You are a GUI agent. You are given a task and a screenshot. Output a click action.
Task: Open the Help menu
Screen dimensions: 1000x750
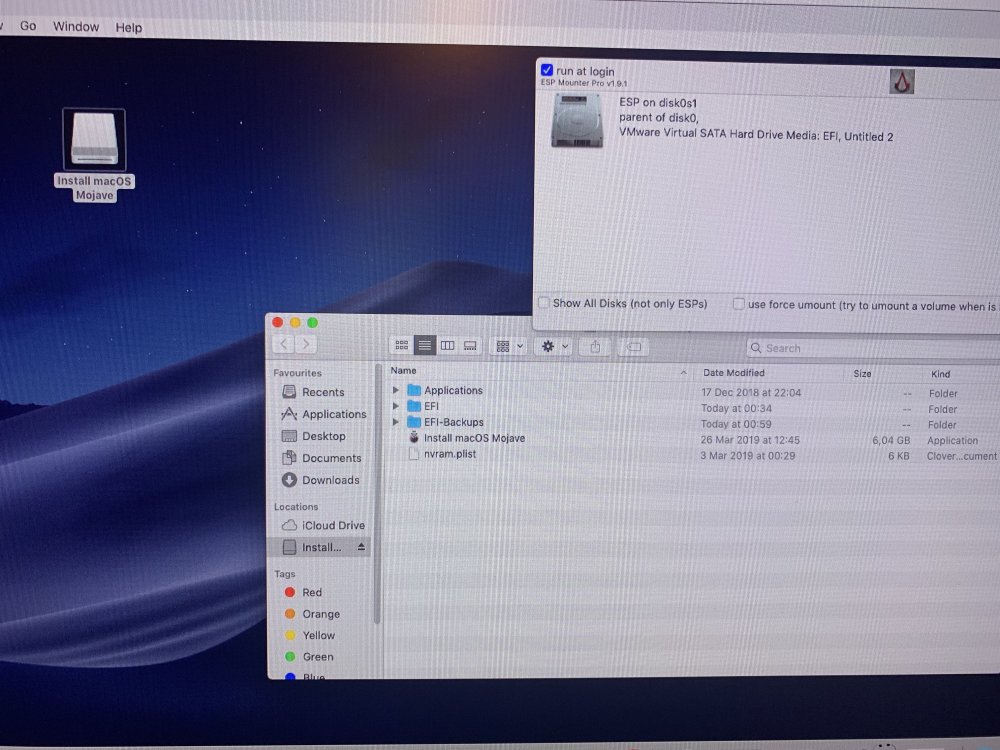point(129,27)
